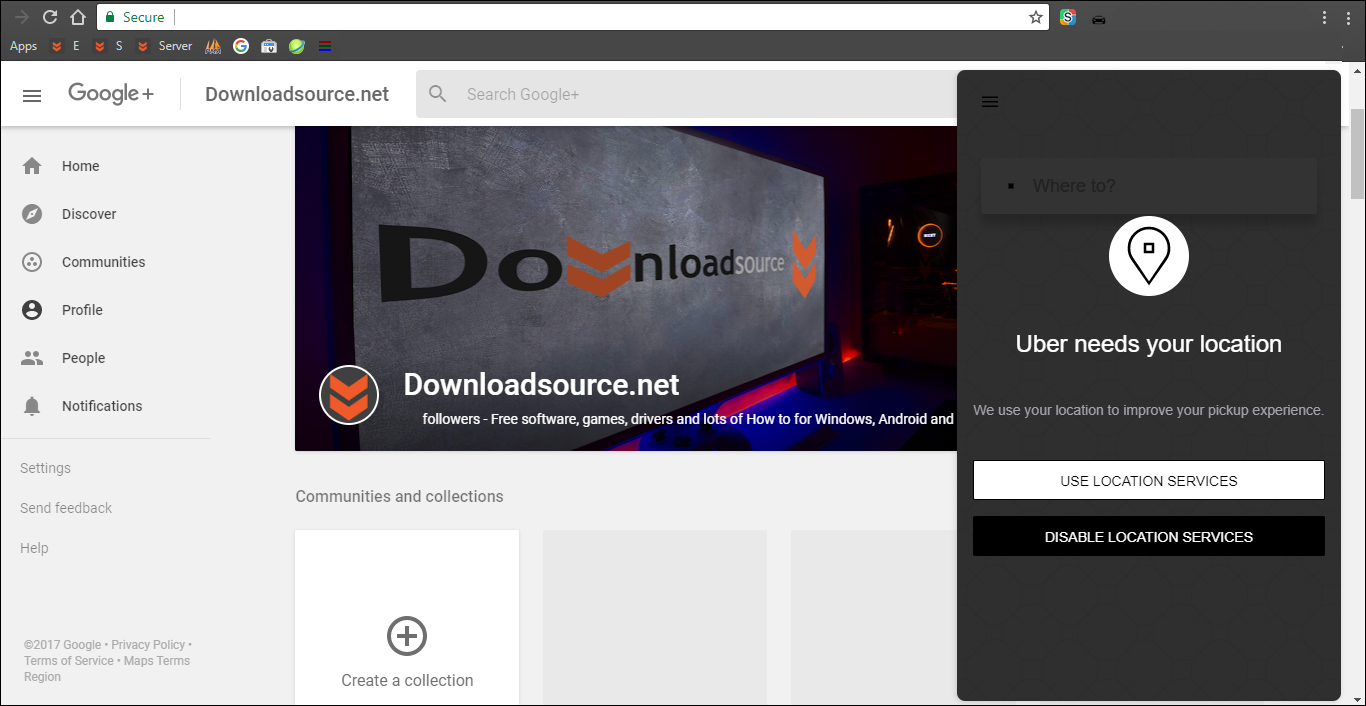Screen dimensions: 1366x706
Task: Bookmark this page with star icon
Action: tap(1036, 17)
